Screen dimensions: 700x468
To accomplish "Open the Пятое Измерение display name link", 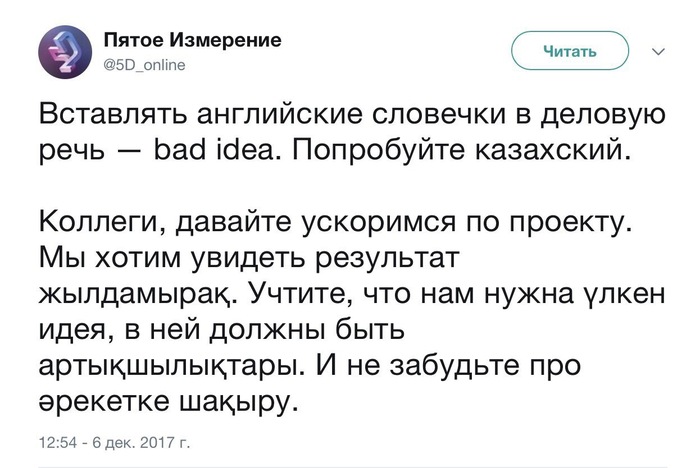I will click(x=193, y=40).
